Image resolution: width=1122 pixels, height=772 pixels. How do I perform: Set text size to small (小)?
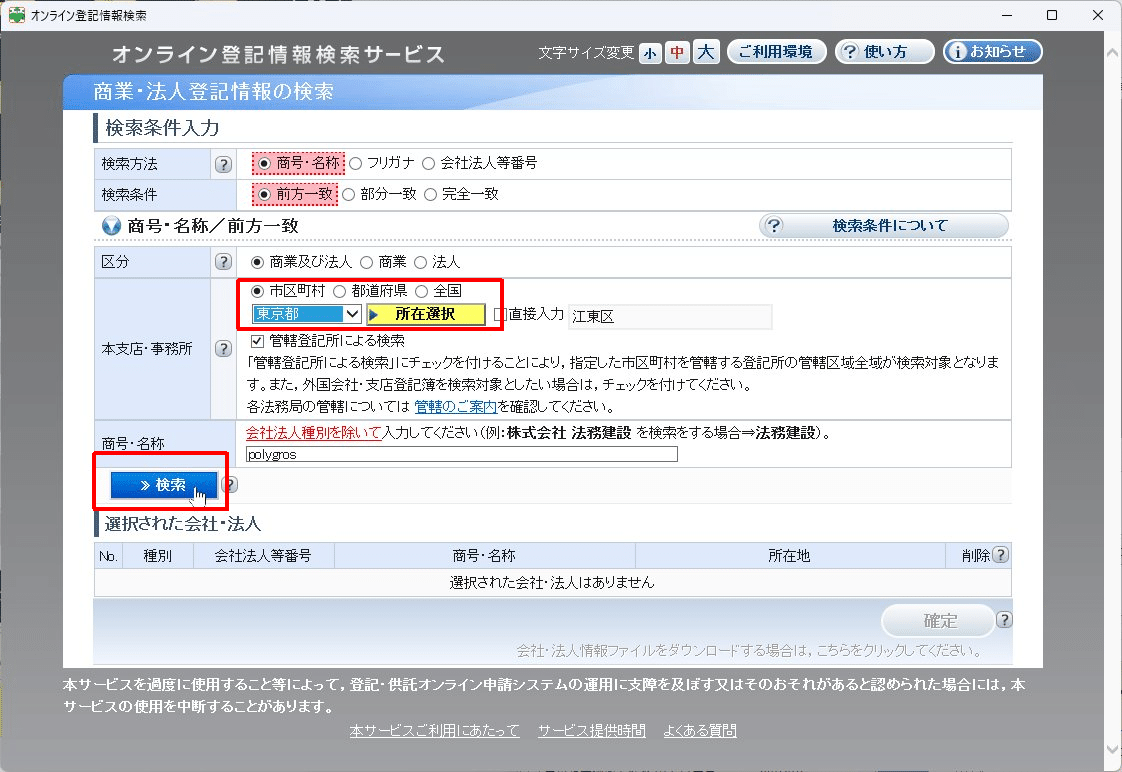[650, 53]
